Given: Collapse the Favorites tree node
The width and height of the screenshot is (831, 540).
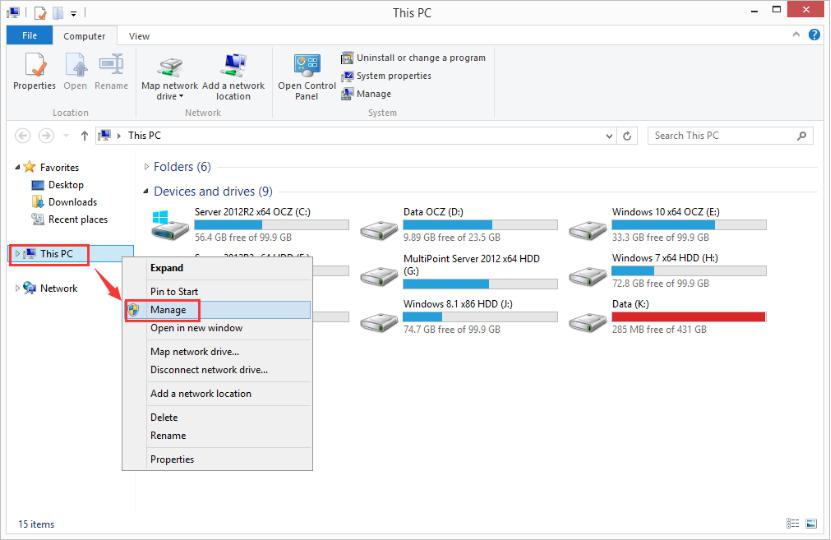Looking at the screenshot, I should (17, 167).
